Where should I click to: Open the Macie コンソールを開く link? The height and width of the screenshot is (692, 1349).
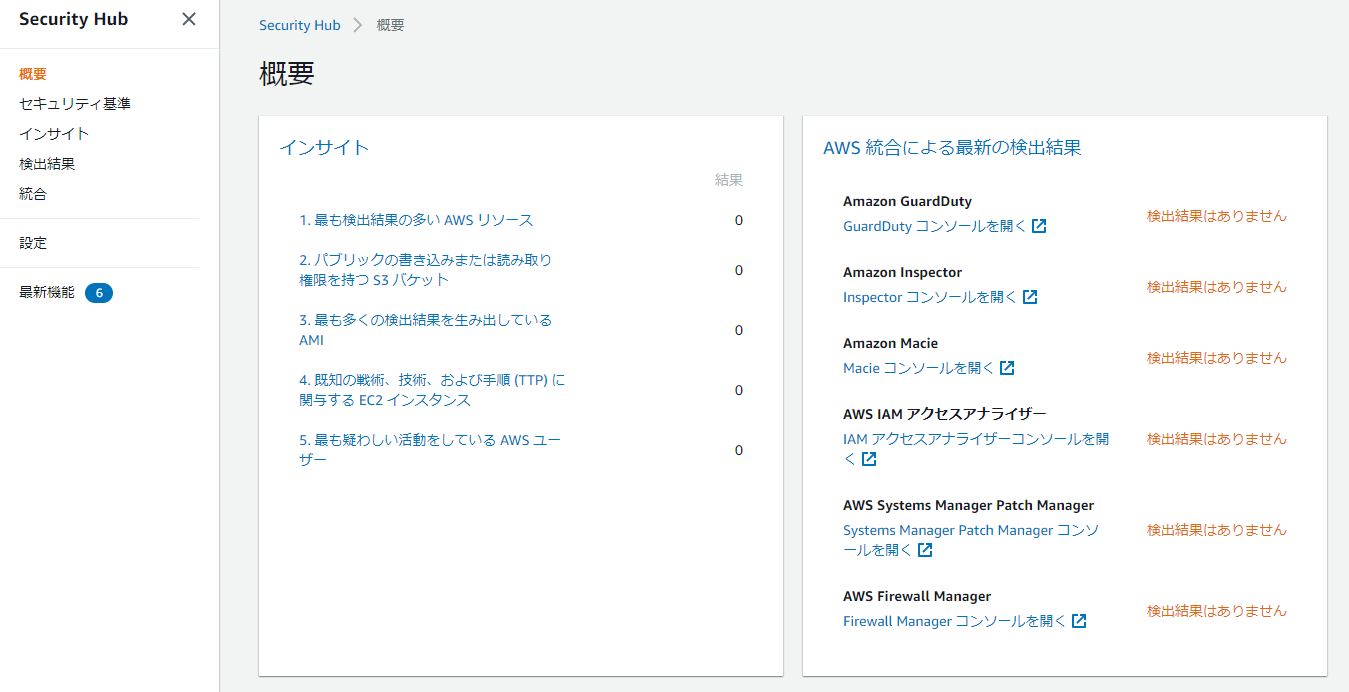tap(919, 368)
